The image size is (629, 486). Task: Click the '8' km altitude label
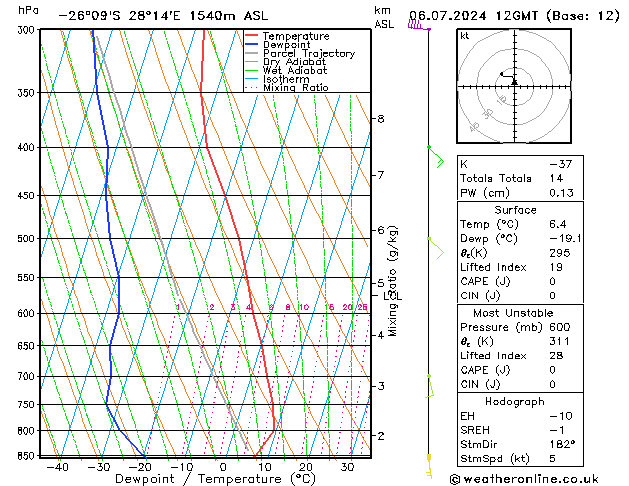click(x=380, y=119)
